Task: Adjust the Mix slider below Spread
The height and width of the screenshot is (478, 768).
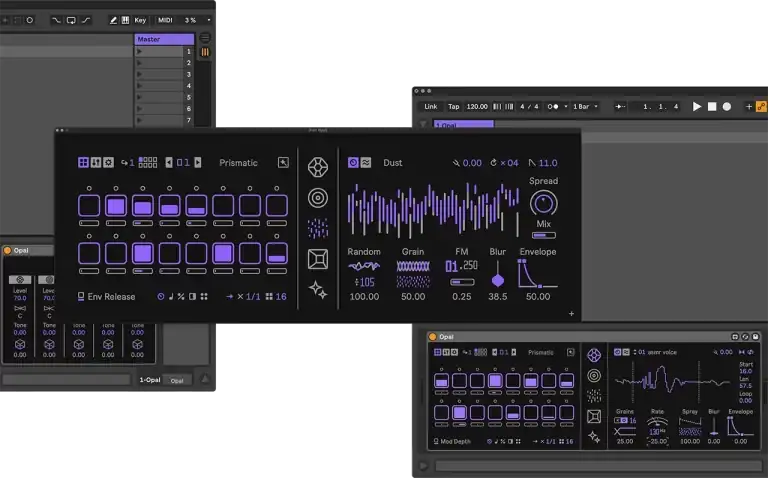Action: [544, 235]
